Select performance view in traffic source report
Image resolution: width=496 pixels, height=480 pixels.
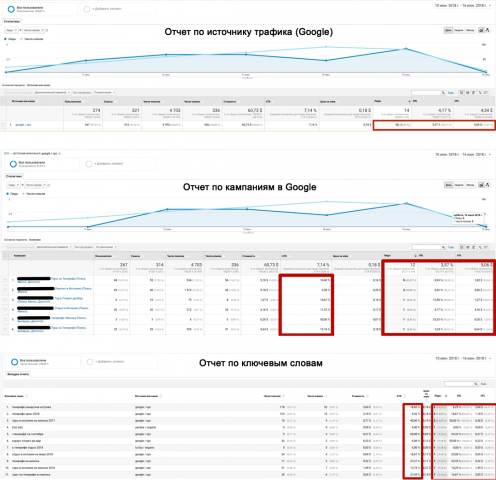coord(473,93)
